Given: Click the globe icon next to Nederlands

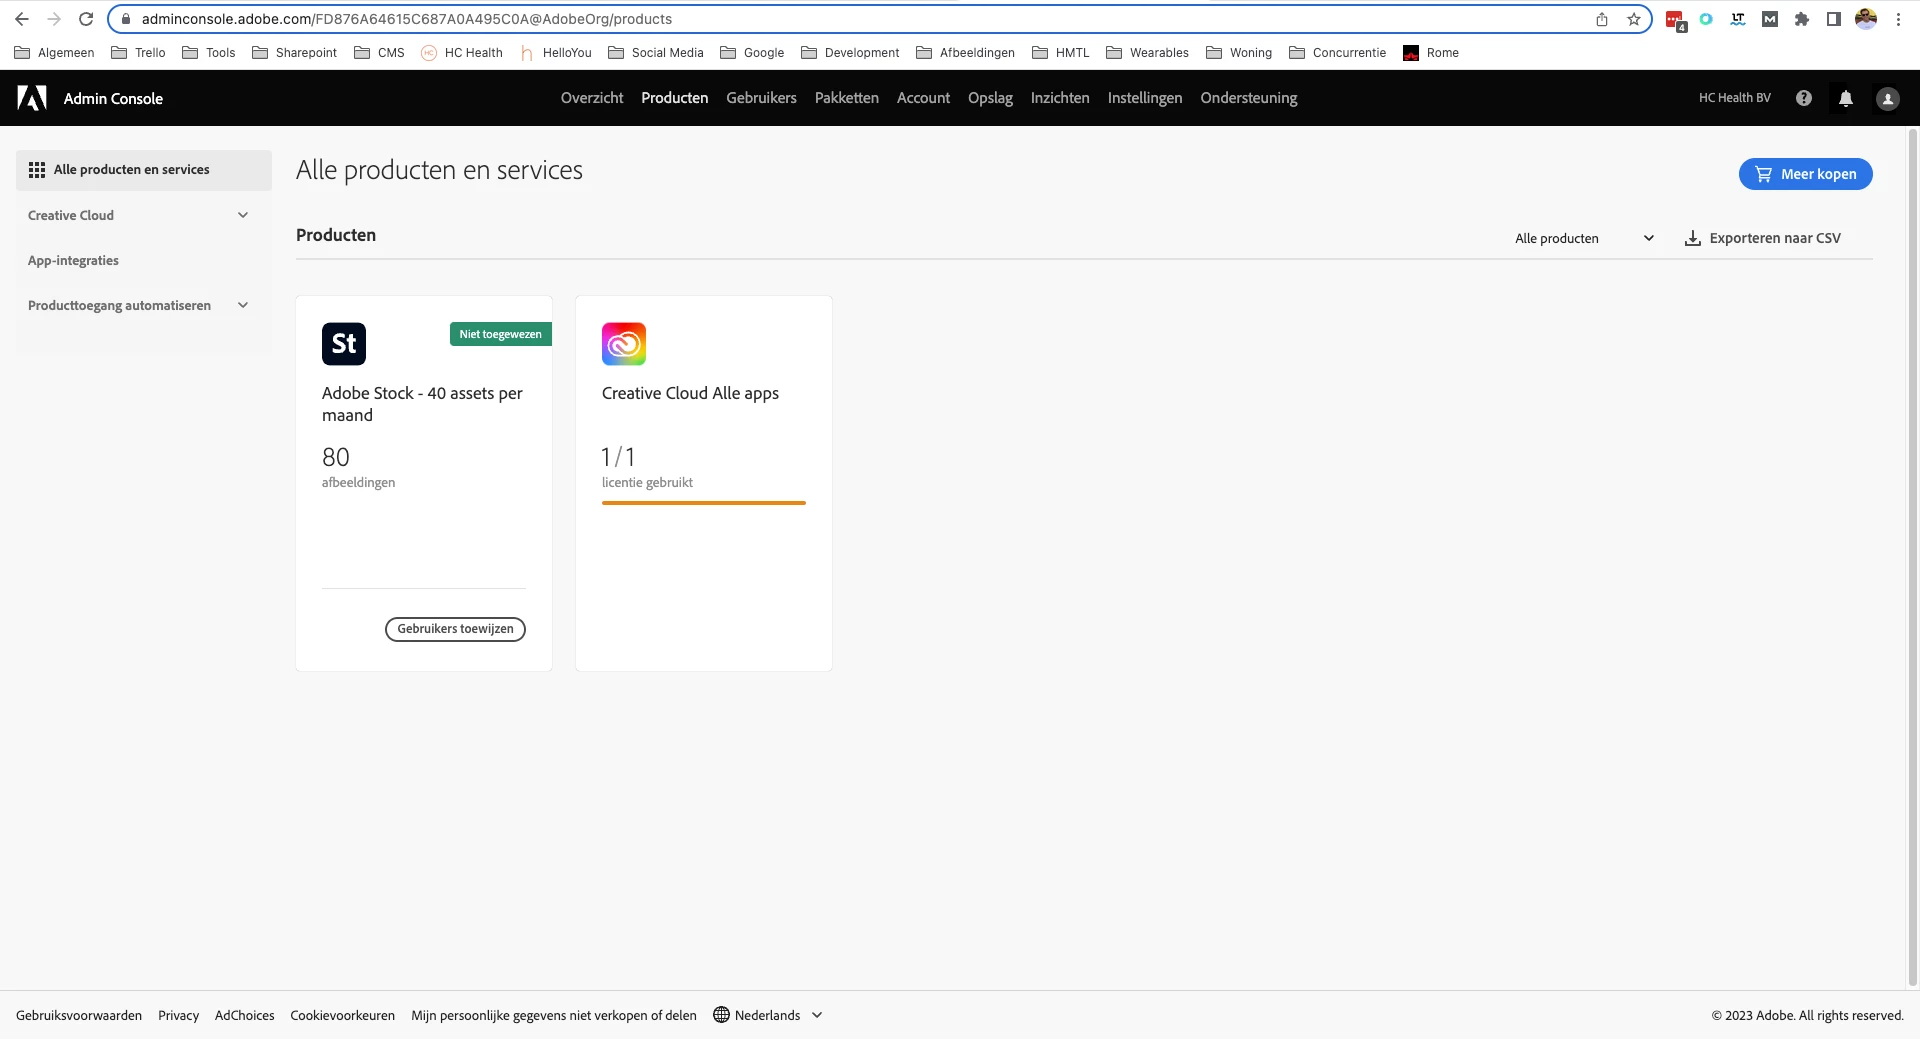Looking at the screenshot, I should click(x=721, y=1015).
